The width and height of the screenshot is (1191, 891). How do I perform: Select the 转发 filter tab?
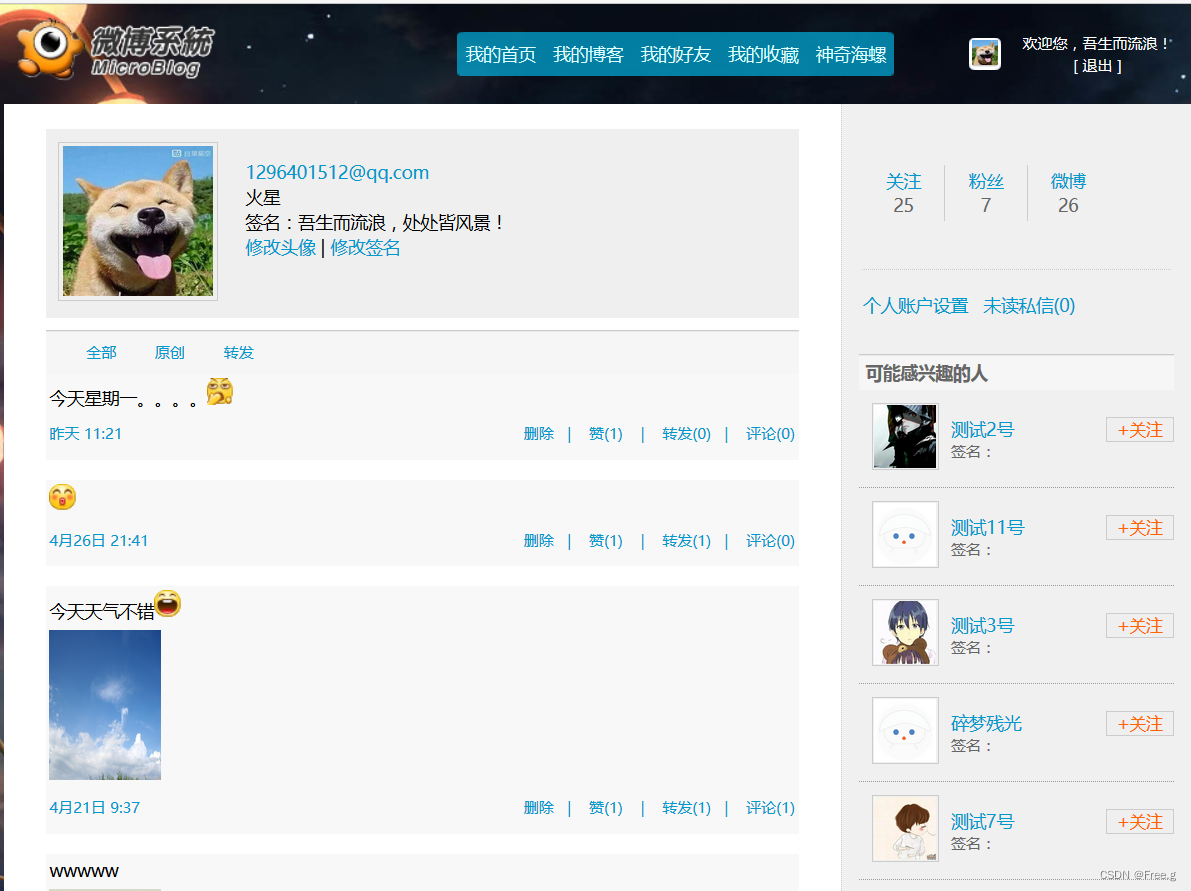point(239,352)
